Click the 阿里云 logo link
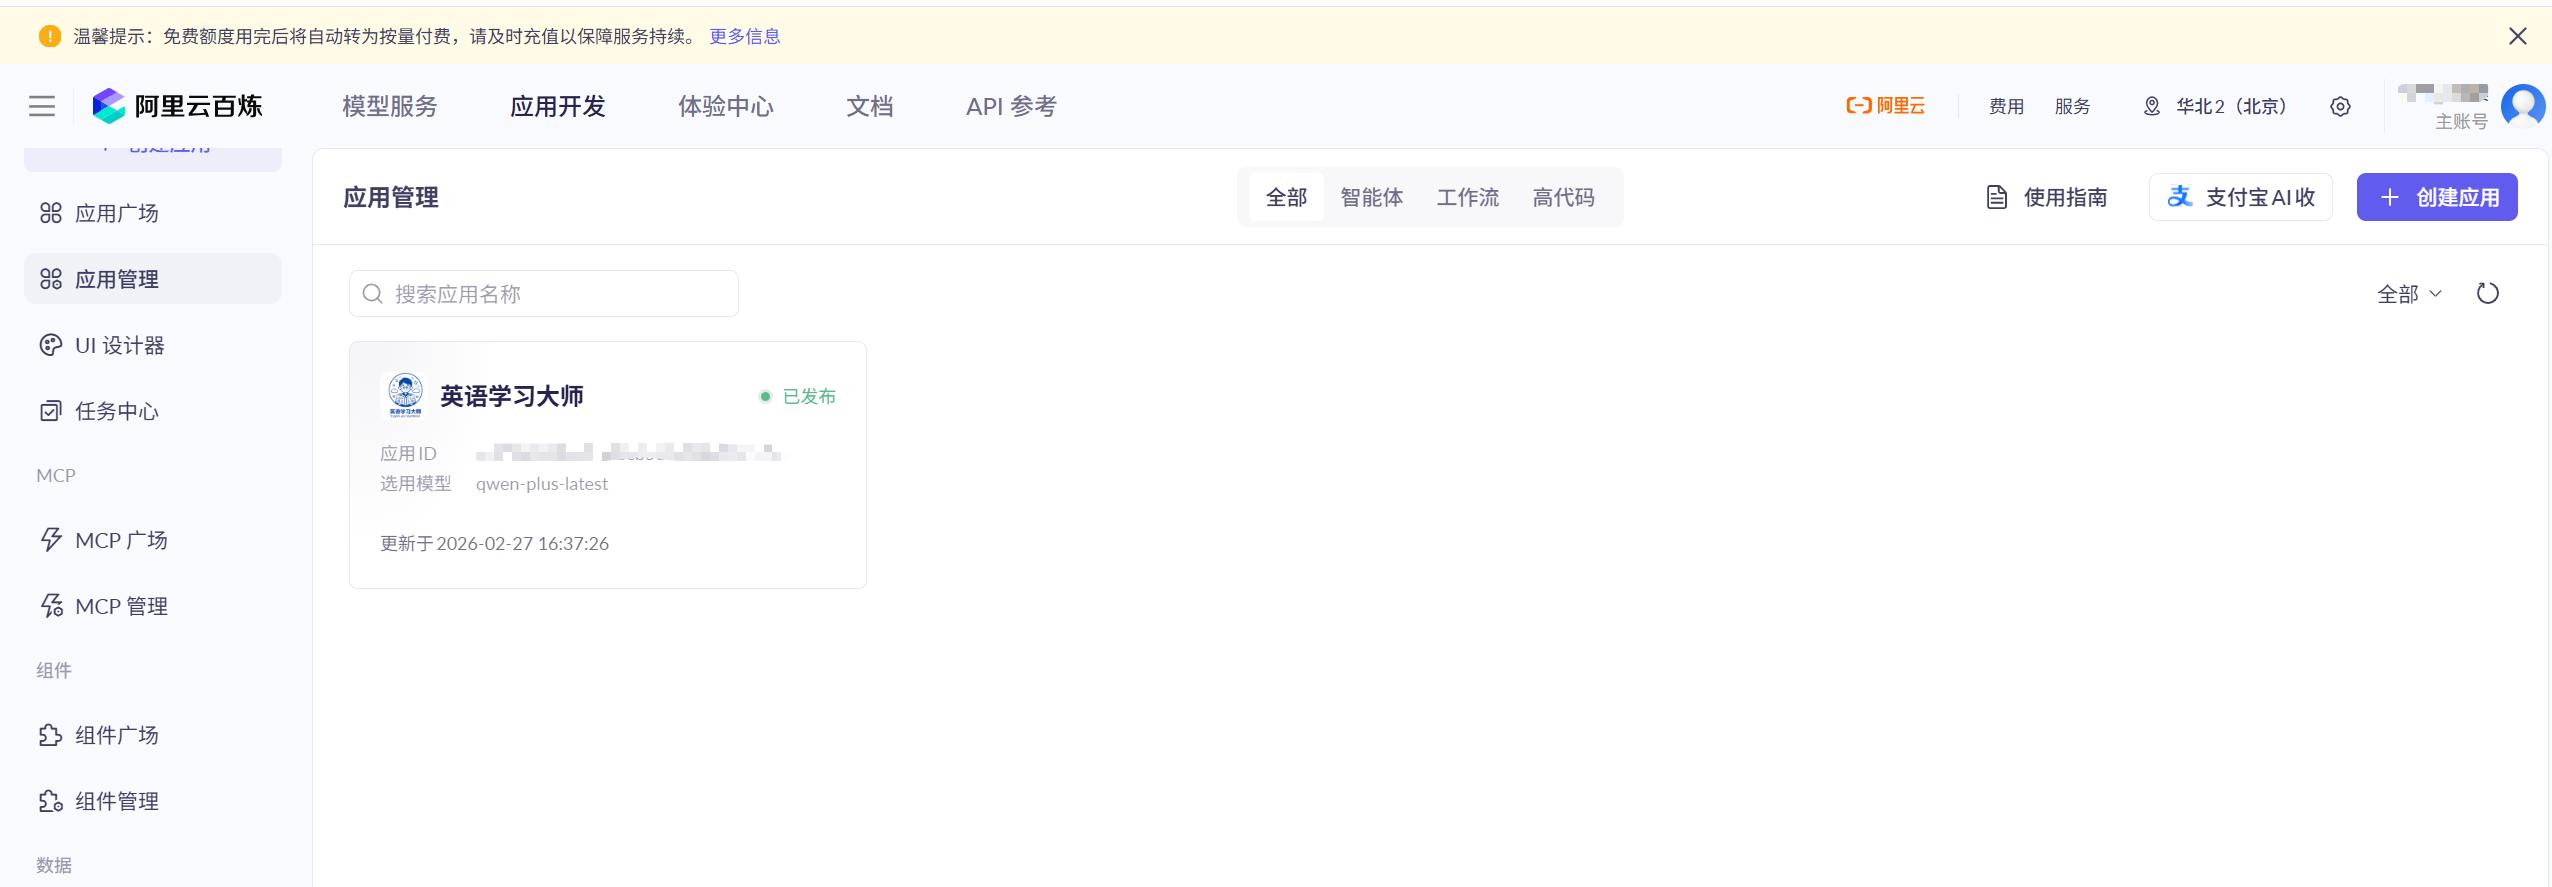Image resolution: width=2552 pixels, height=887 pixels. point(1885,106)
